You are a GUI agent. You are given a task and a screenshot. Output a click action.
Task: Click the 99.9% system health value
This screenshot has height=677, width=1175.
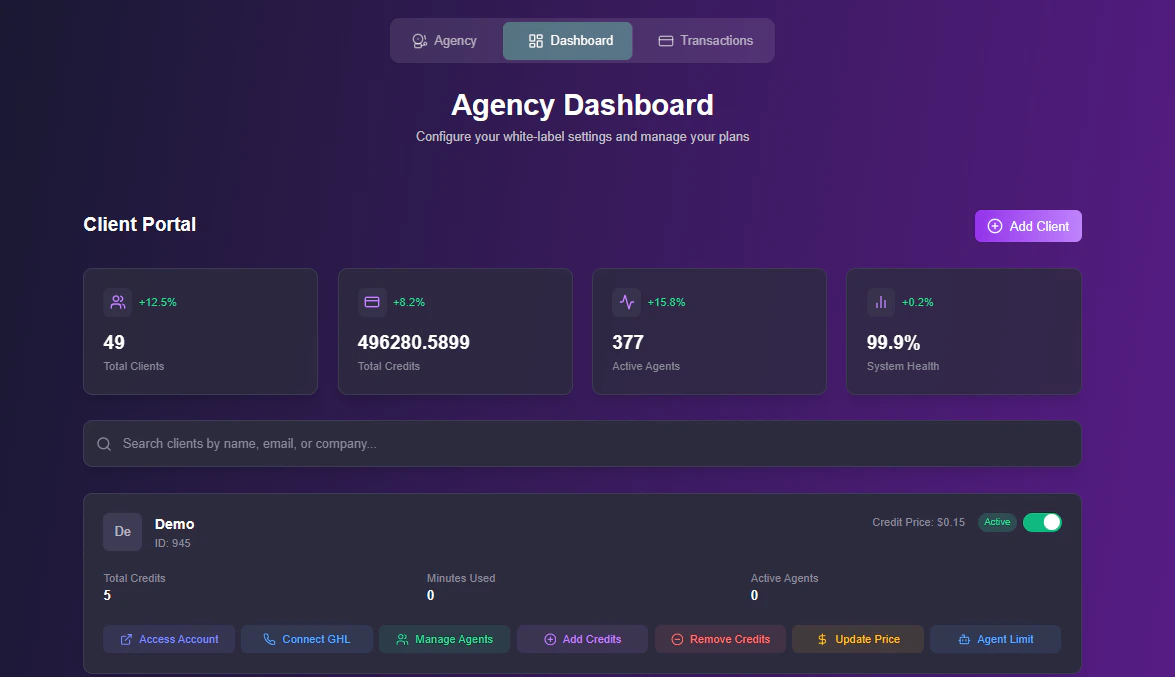pyautogui.click(x=893, y=343)
